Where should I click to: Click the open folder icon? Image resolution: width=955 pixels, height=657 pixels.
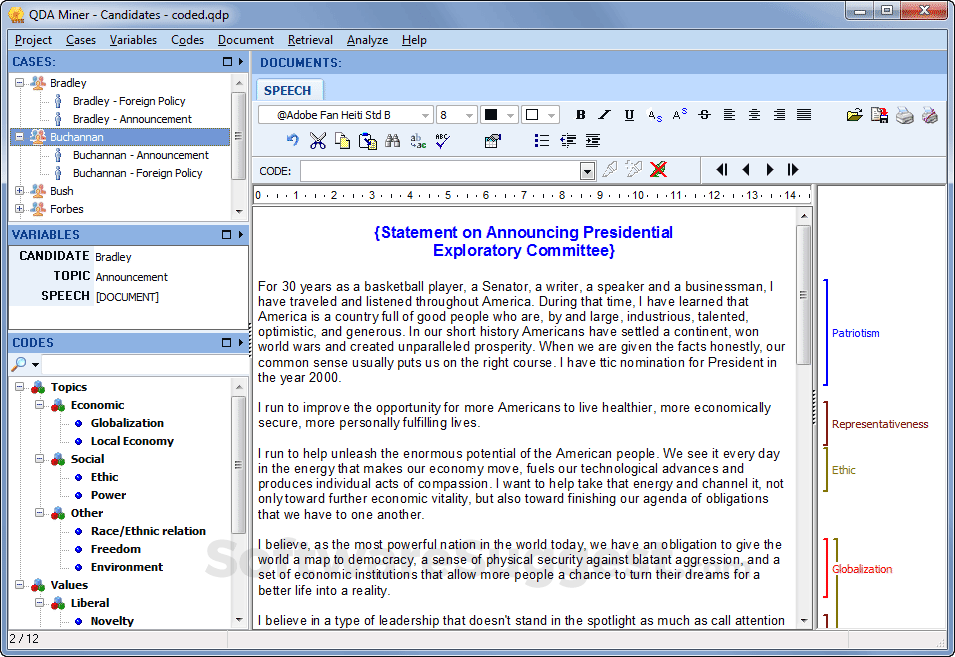(854, 115)
